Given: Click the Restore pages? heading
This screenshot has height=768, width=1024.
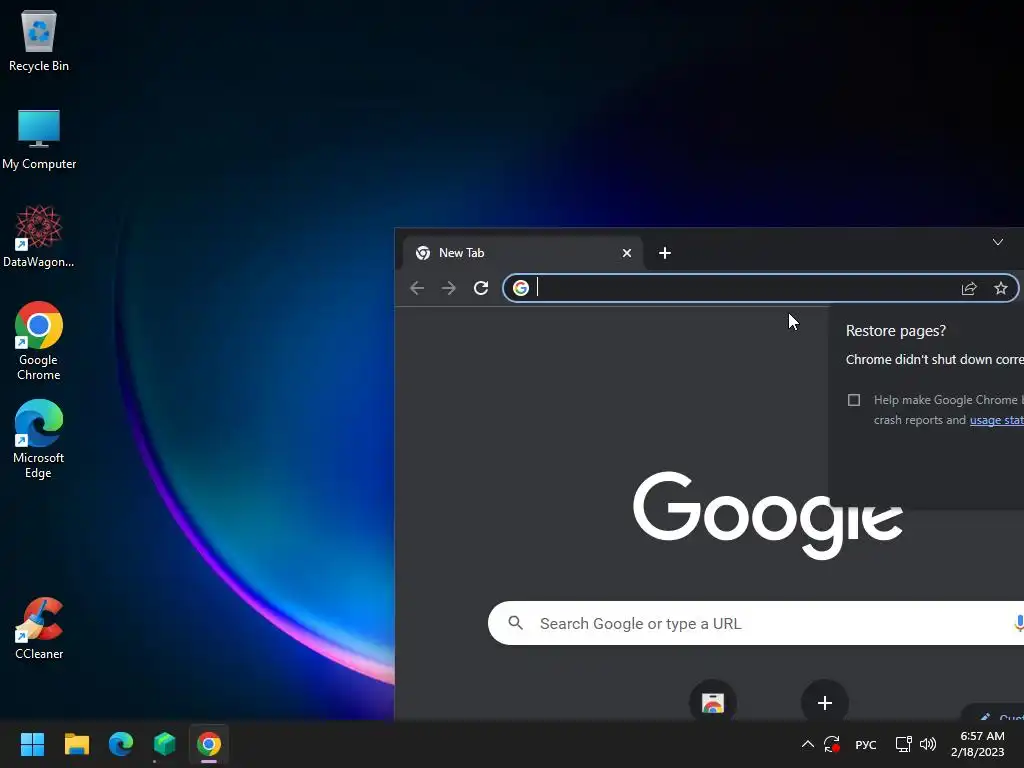Looking at the screenshot, I should [x=895, y=331].
